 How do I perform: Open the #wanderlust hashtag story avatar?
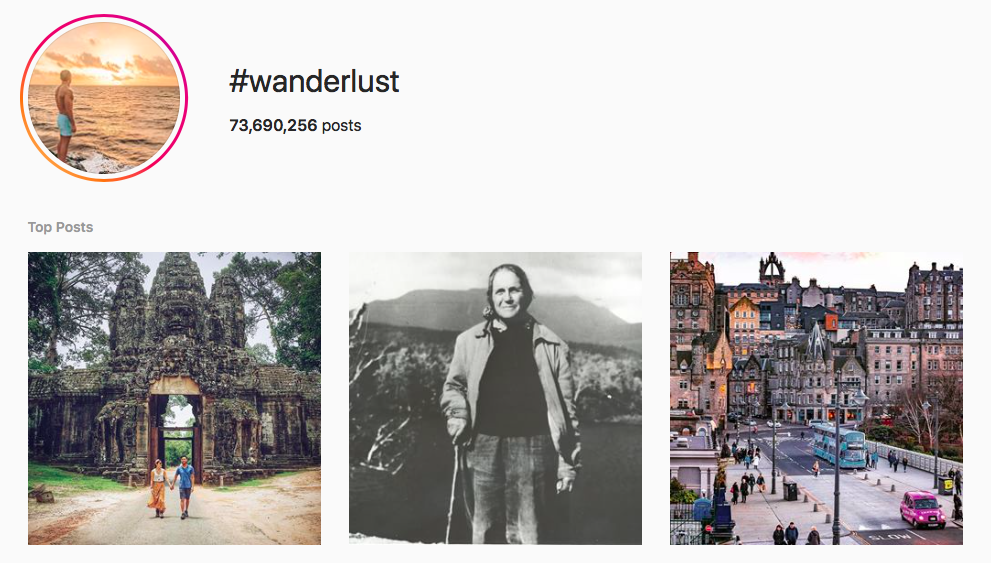coord(104,98)
